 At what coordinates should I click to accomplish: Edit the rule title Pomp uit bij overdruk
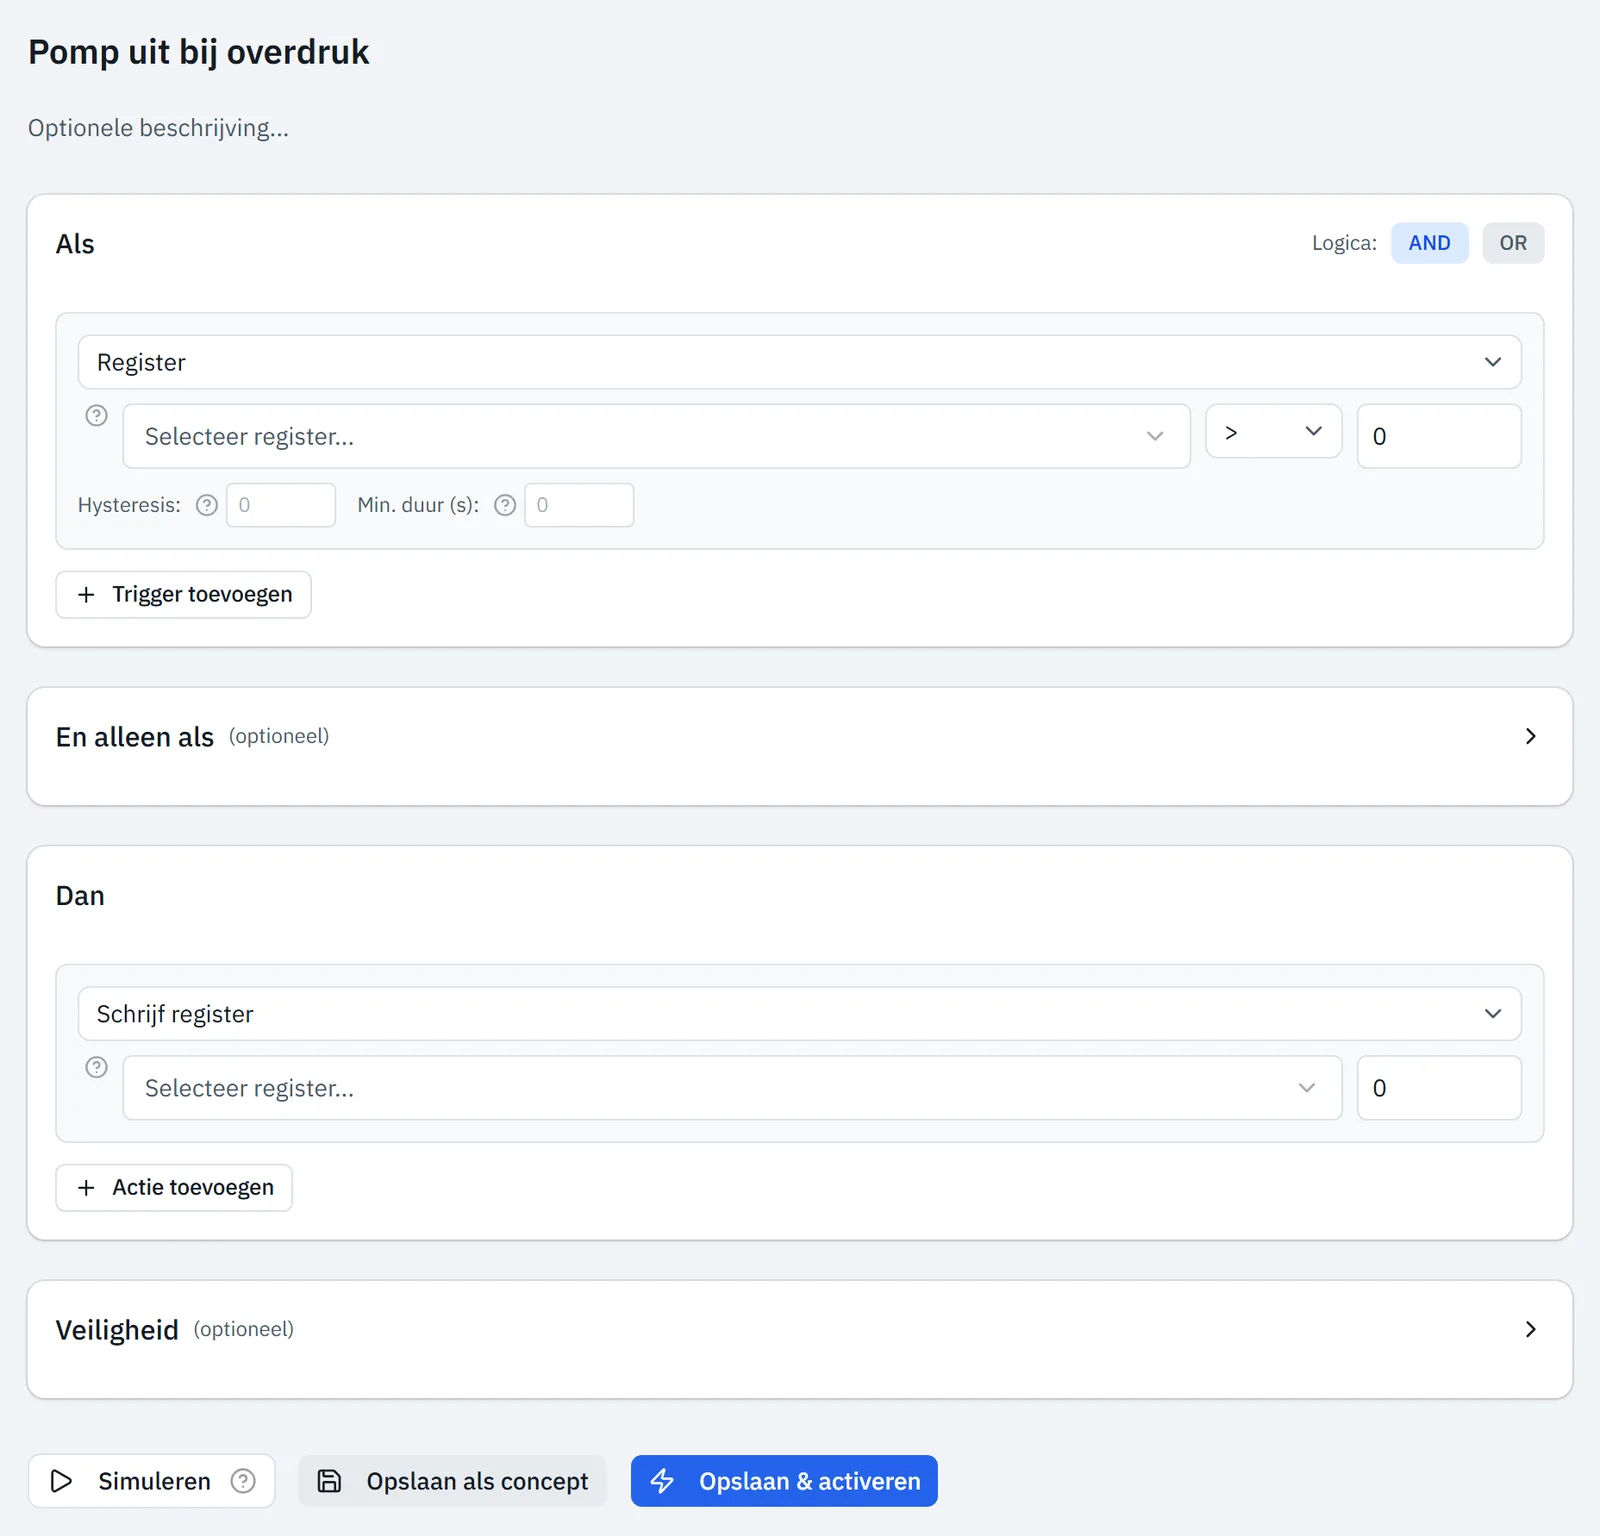(x=199, y=52)
